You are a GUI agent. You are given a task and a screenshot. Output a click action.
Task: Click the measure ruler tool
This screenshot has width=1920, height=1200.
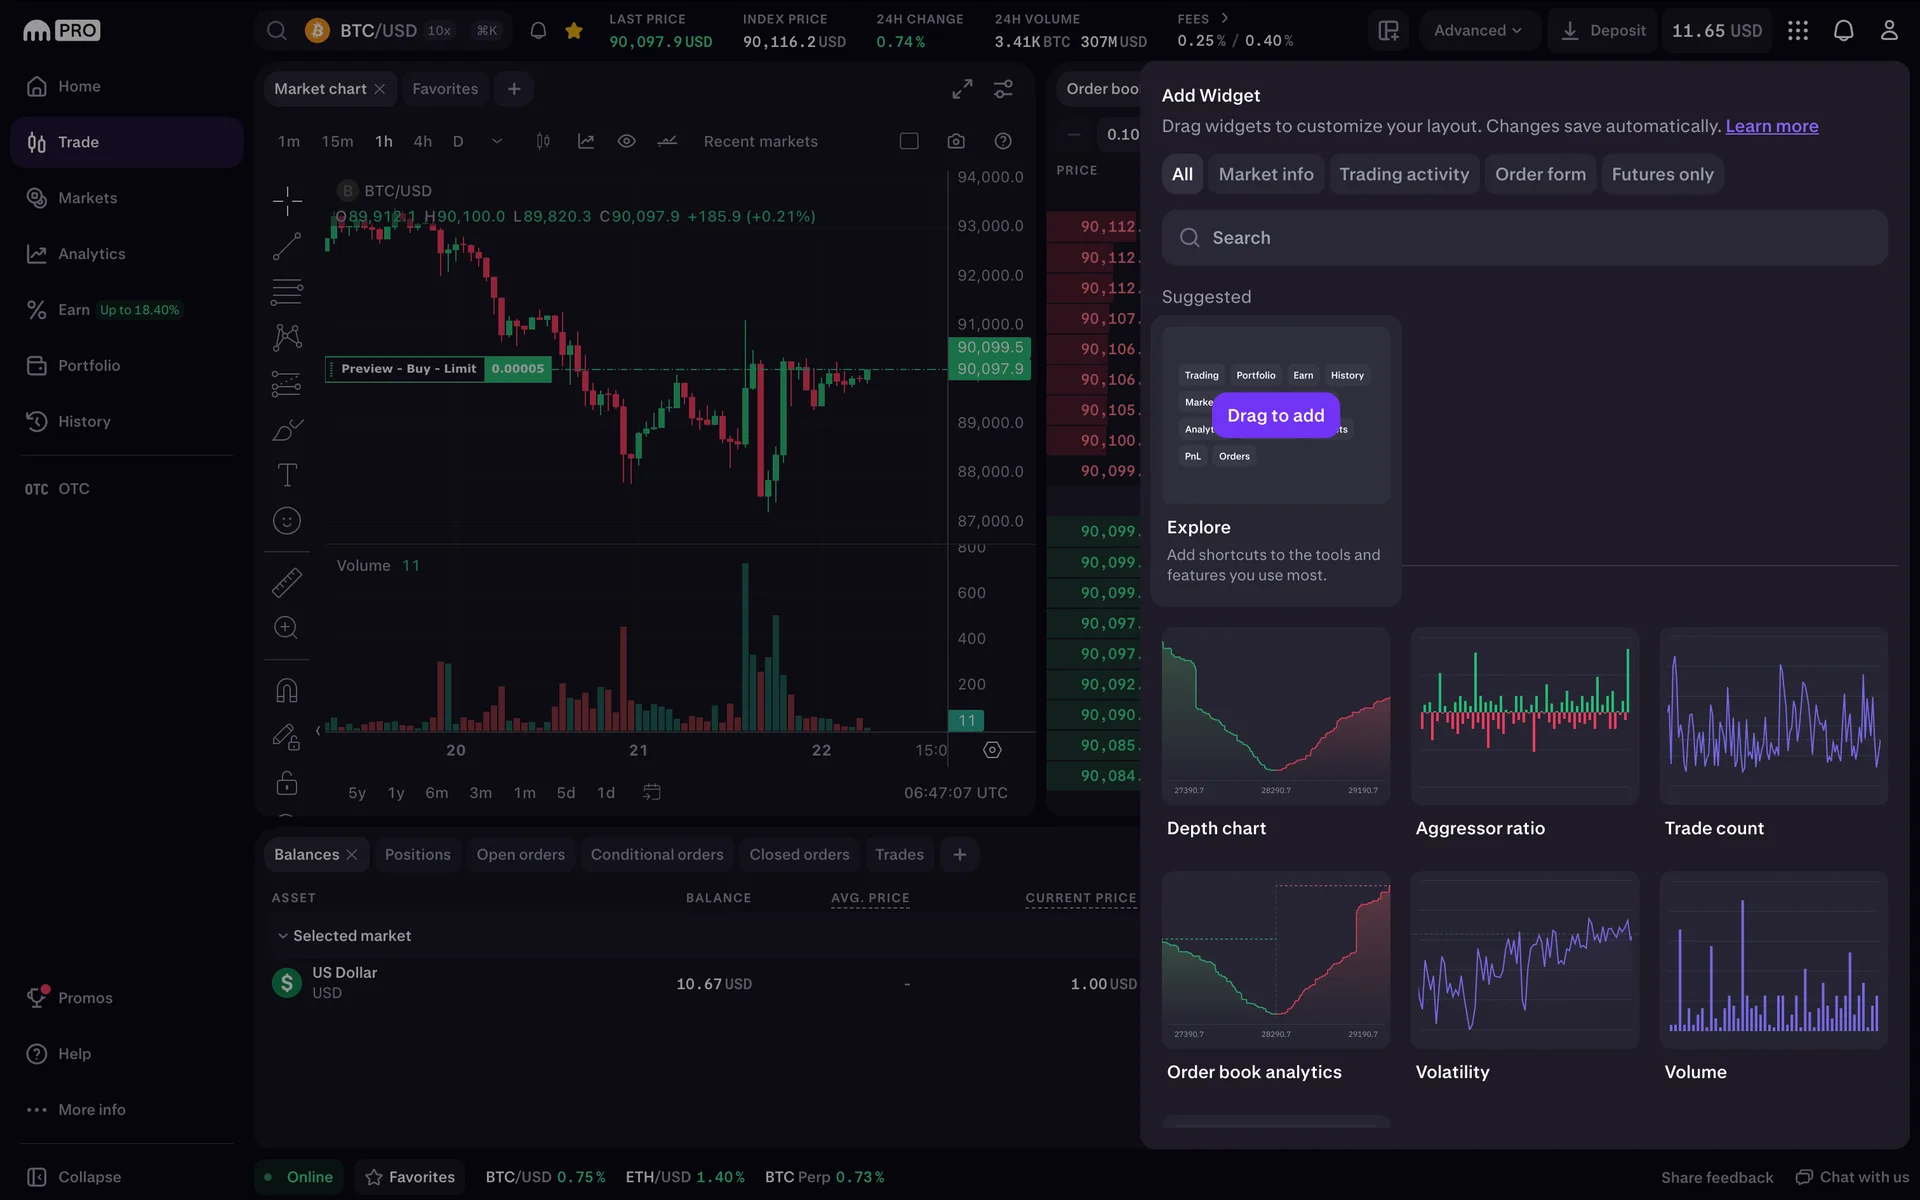[x=287, y=582]
